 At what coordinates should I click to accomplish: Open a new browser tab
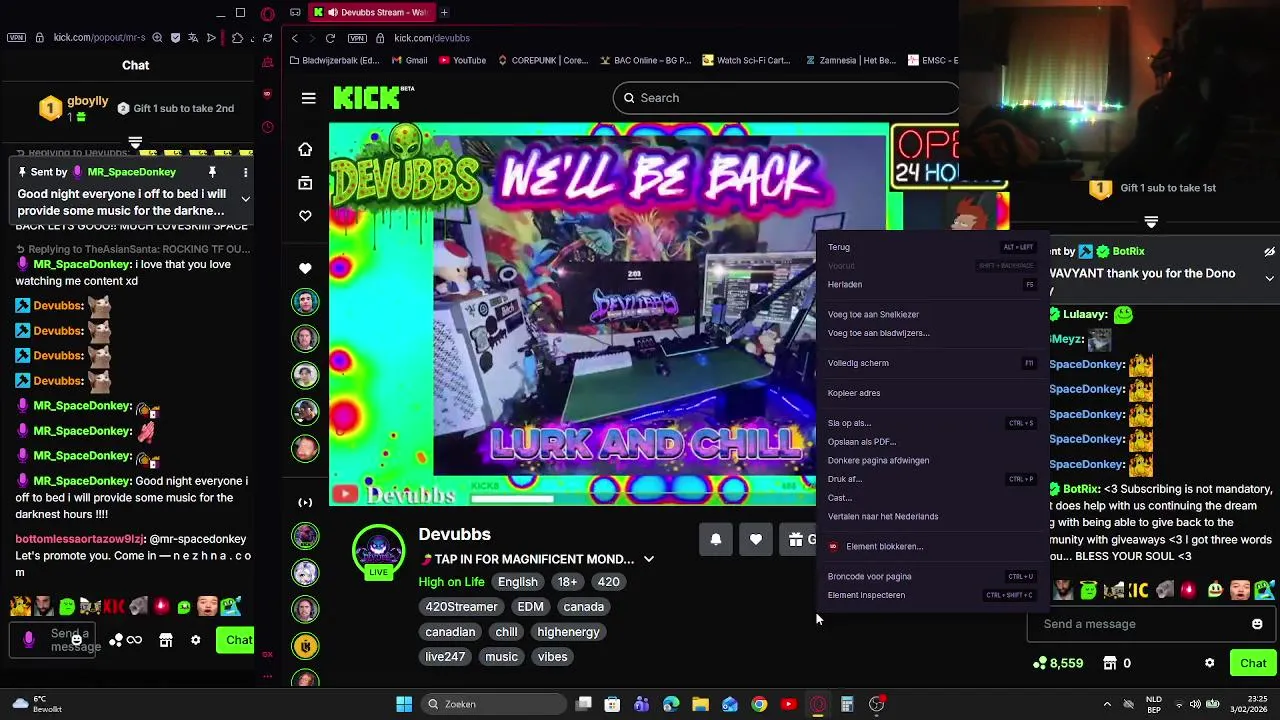(444, 12)
